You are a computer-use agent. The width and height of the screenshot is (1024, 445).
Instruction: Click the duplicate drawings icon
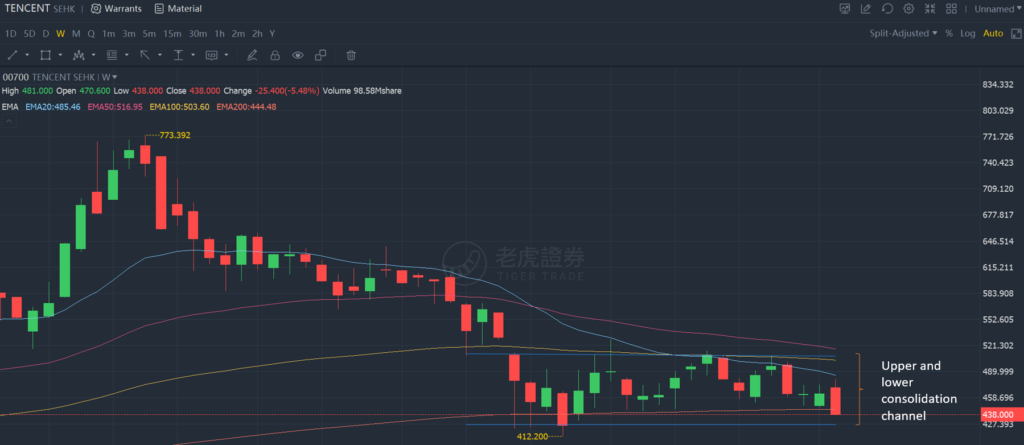(x=321, y=55)
